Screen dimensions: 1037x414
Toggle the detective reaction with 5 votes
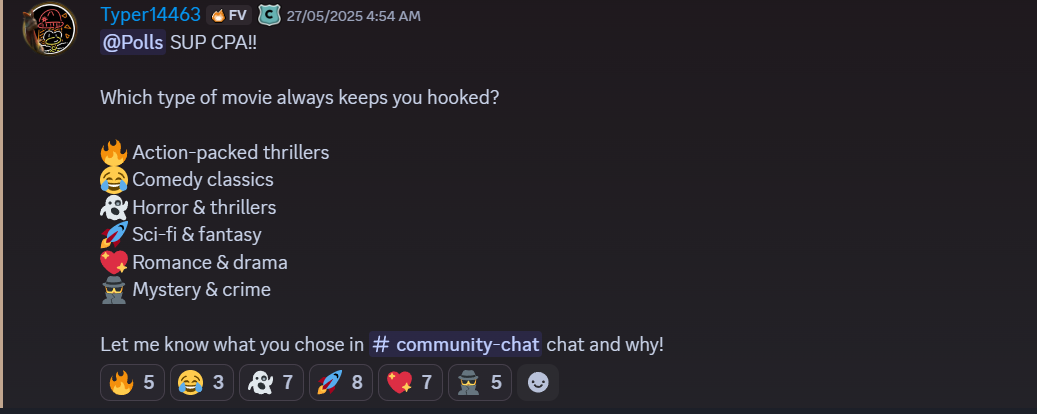(x=479, y=382)
